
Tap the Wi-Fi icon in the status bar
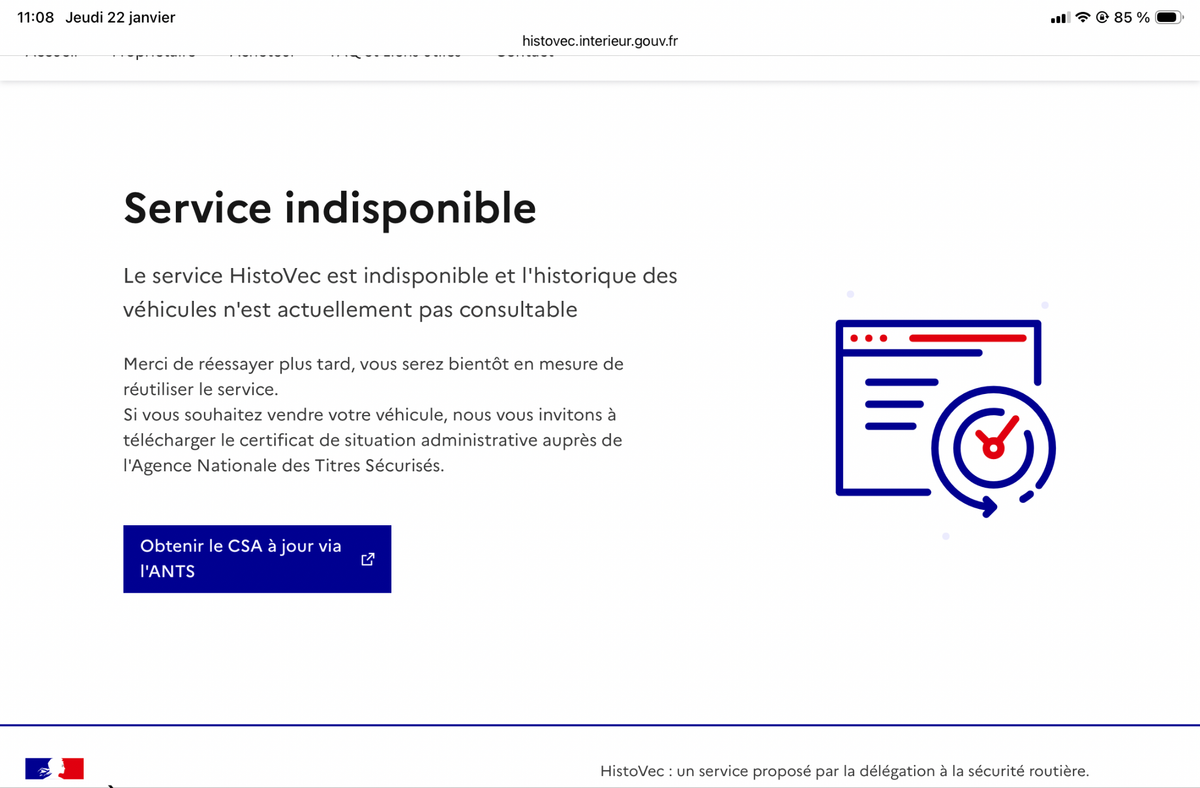1082,18
